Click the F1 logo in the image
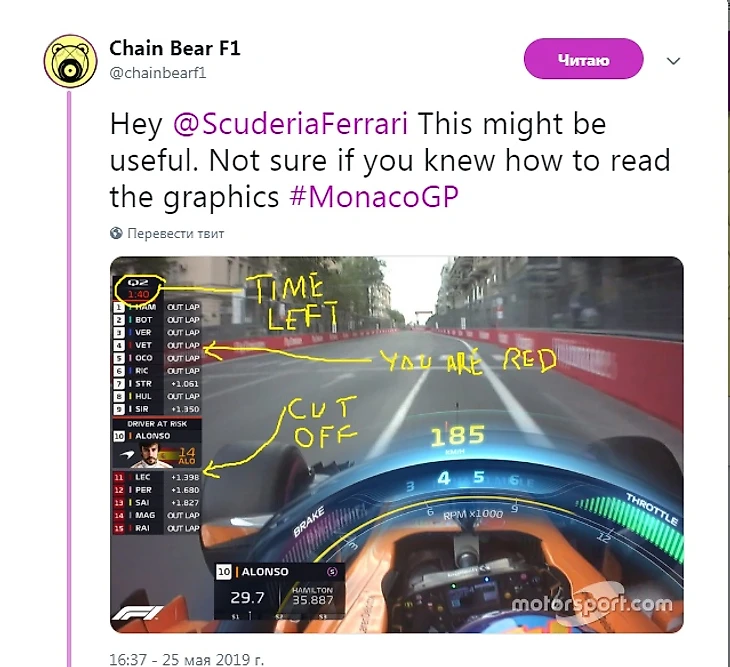Image resolution: width=730 pixels, height=667 pixels. 136,613
